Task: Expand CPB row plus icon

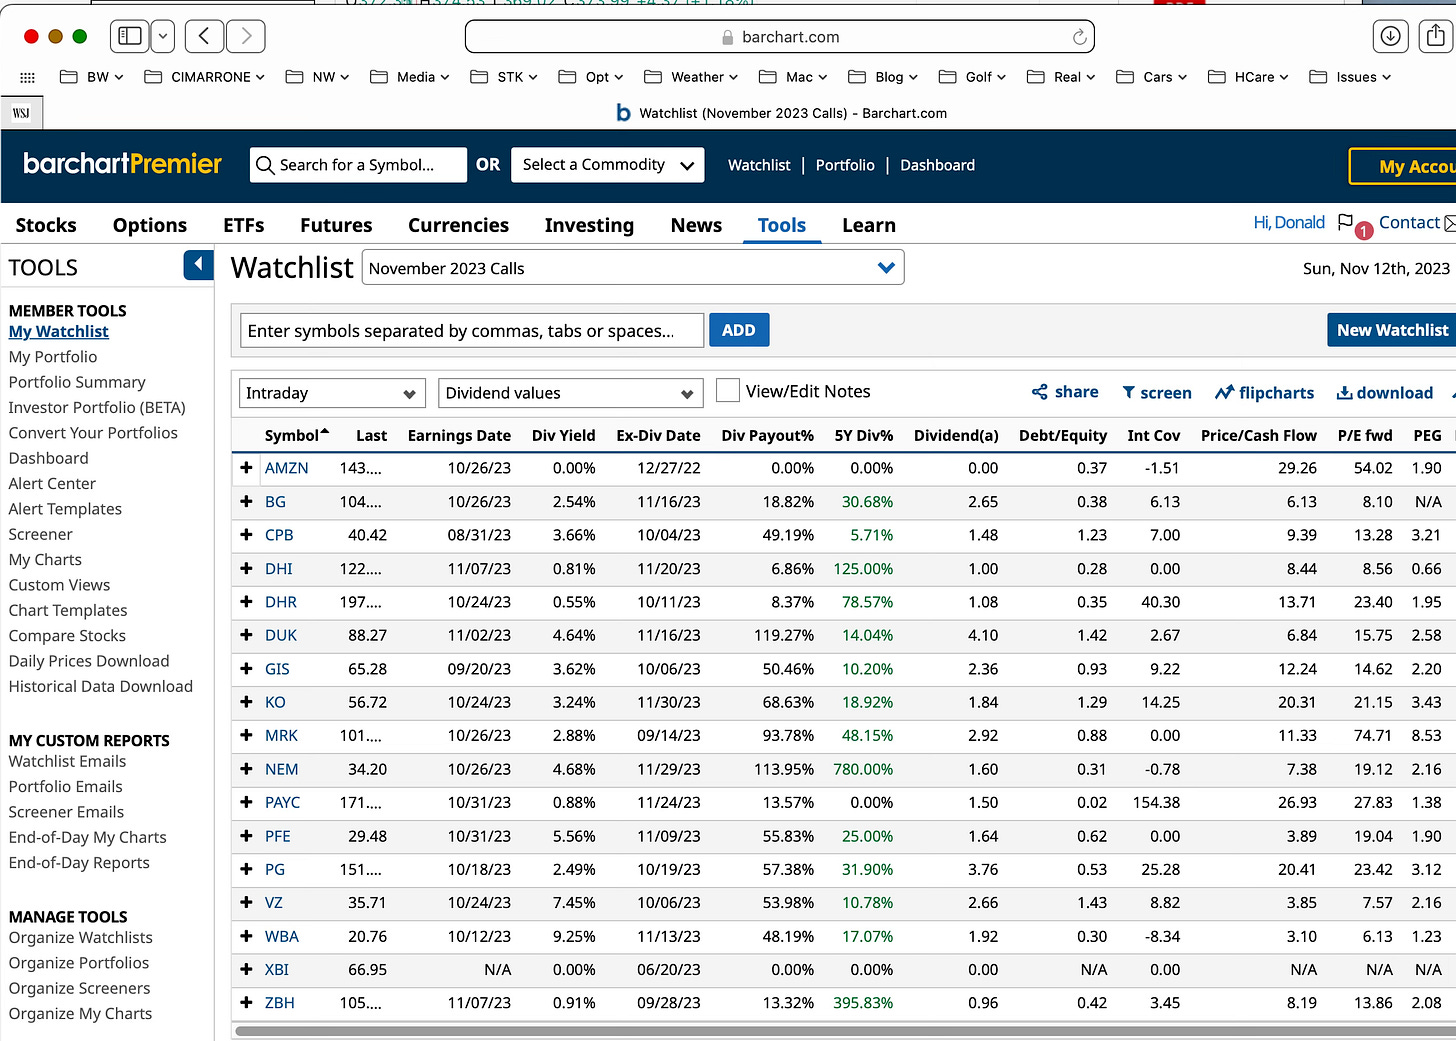Action: (x=246, y=534)
